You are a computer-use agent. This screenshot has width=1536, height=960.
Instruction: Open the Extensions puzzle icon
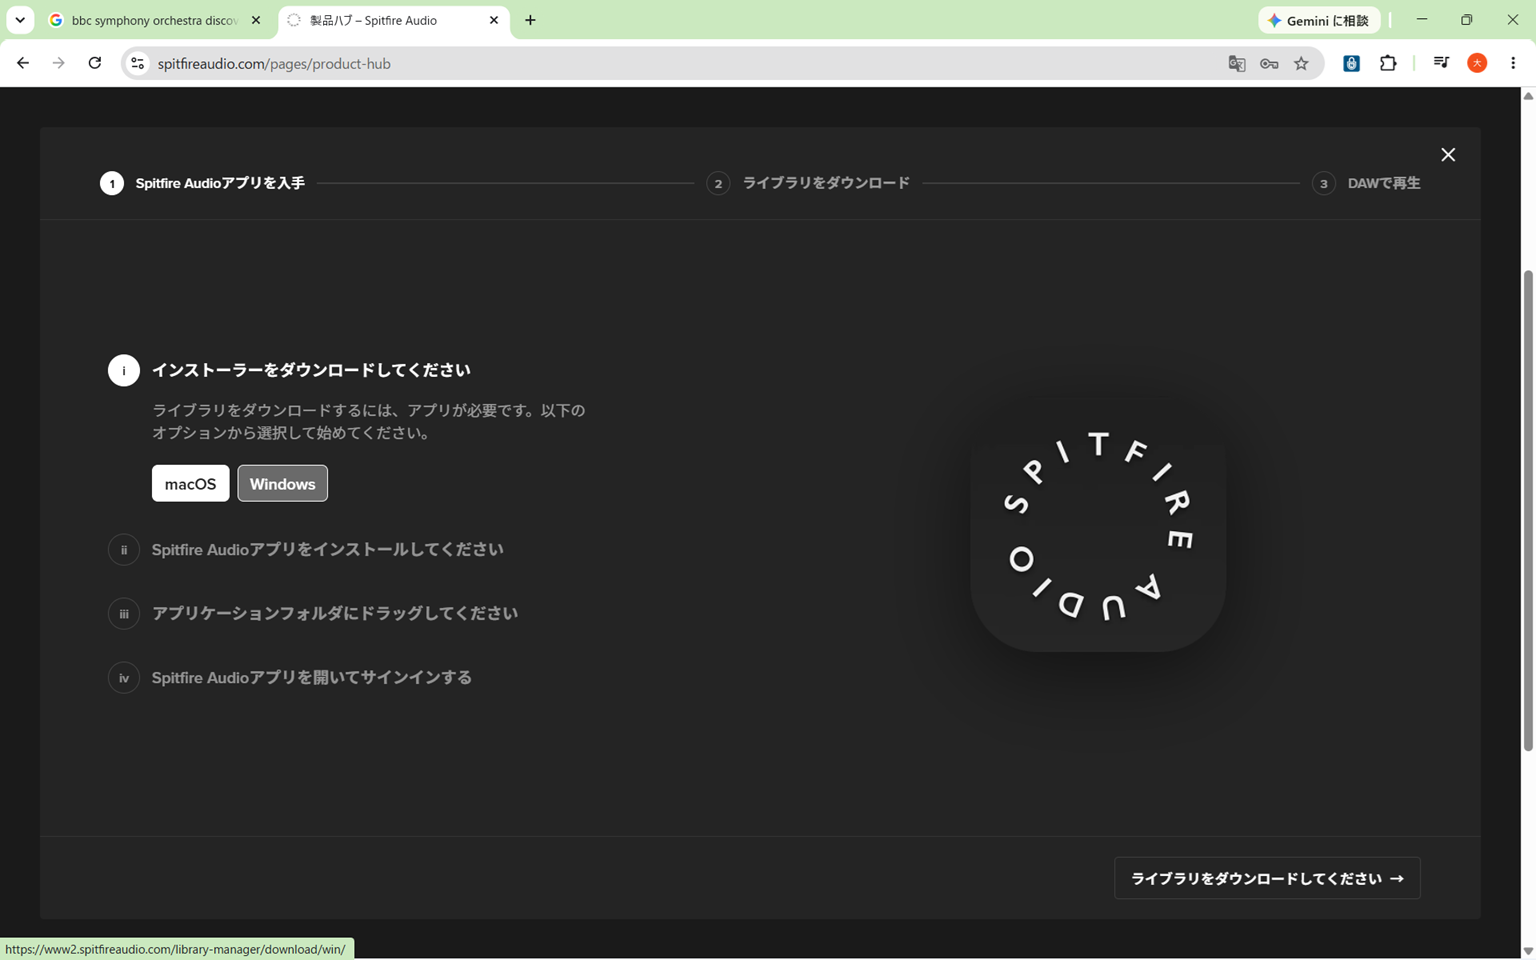pyautogui.click(x=1388, y=63)
